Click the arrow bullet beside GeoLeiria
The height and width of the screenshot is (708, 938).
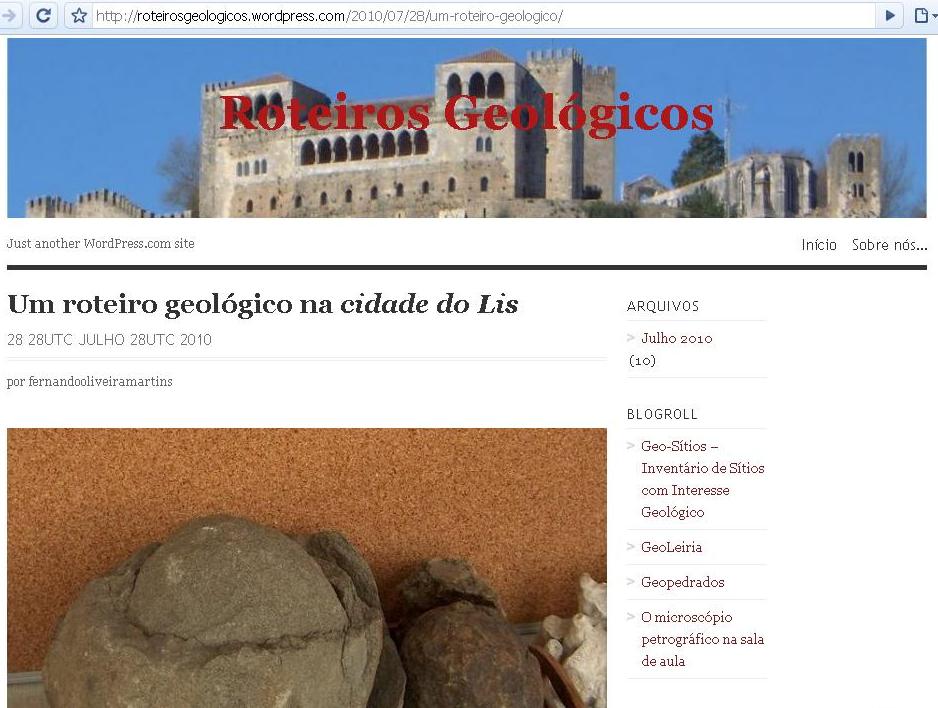pos(631,547)
